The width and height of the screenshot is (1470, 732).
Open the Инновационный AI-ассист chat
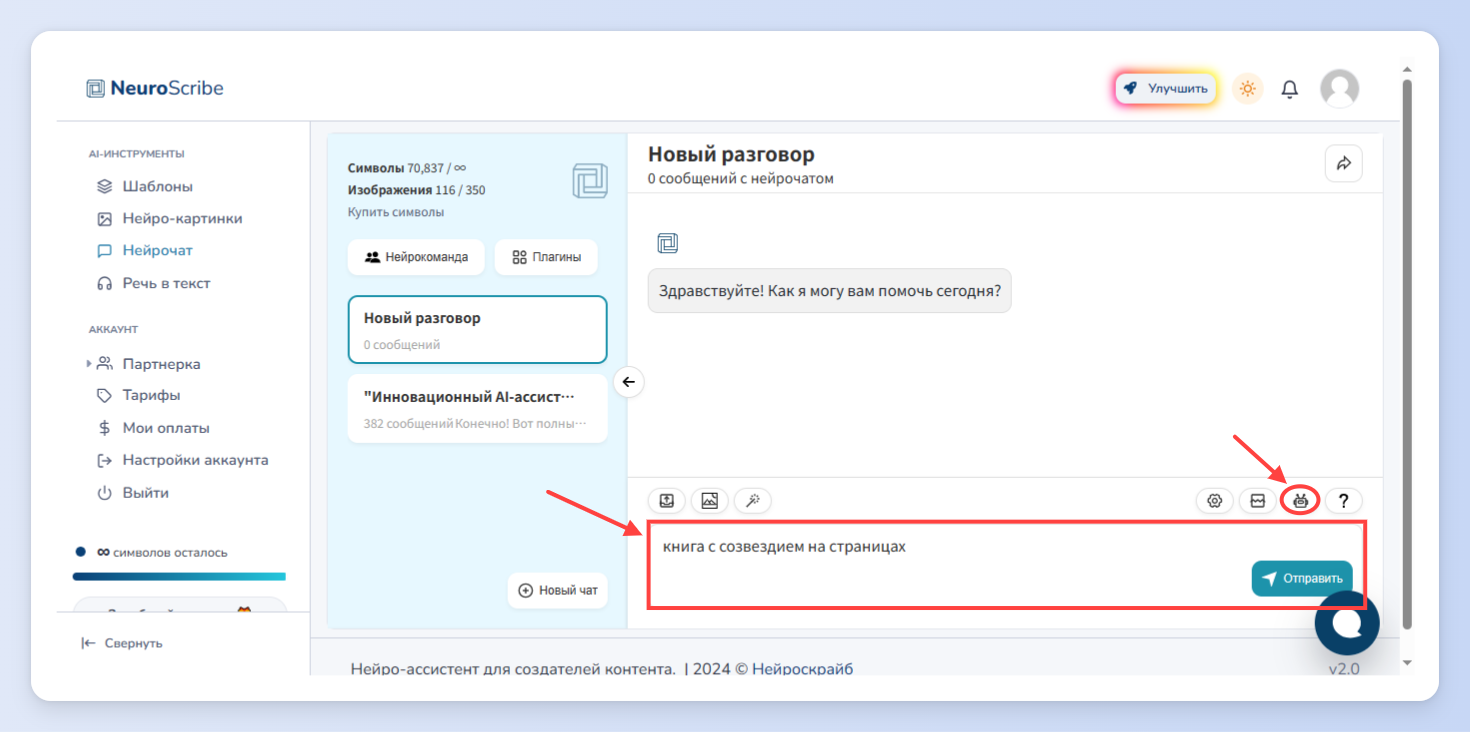pos(477,408)
